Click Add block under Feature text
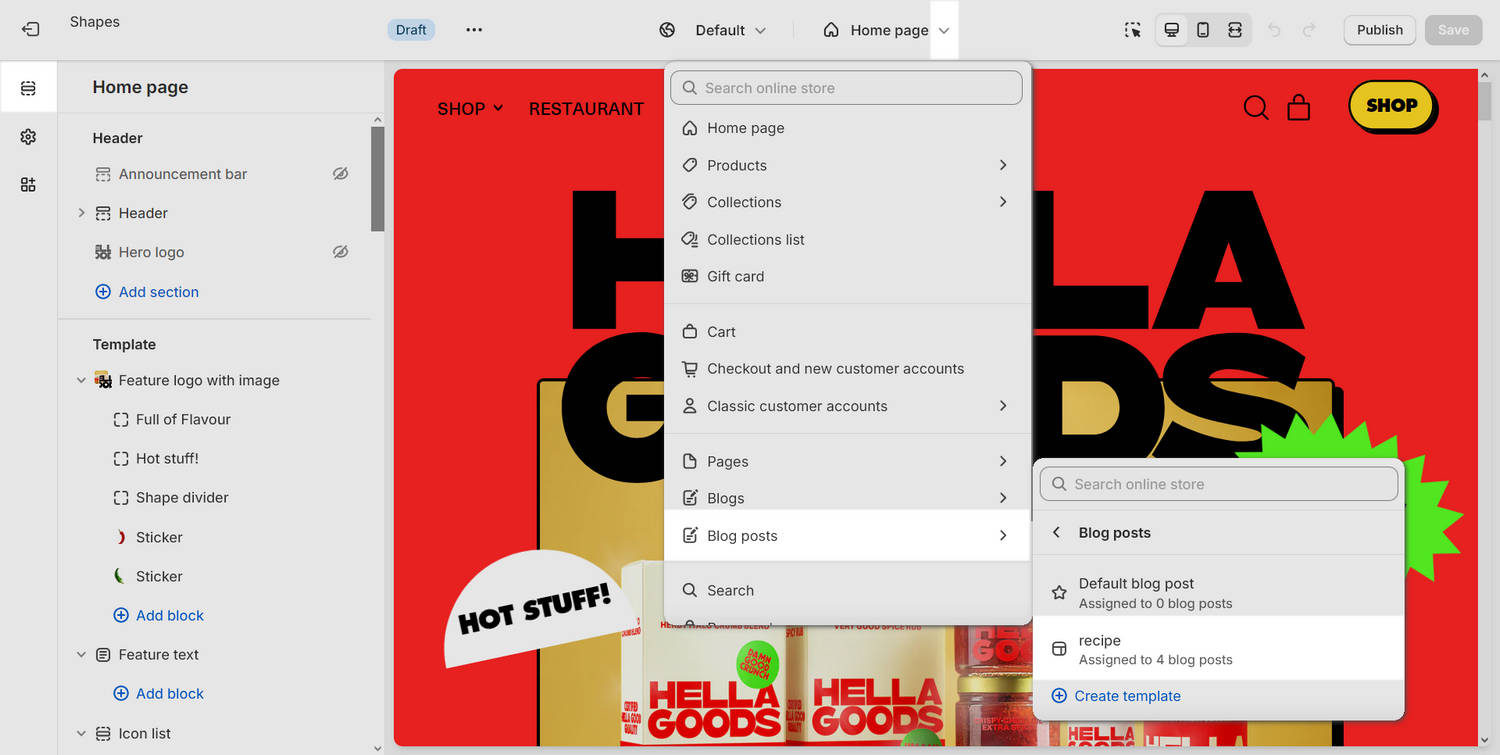The image size is (1500, 755). click(x=159, y=693)
